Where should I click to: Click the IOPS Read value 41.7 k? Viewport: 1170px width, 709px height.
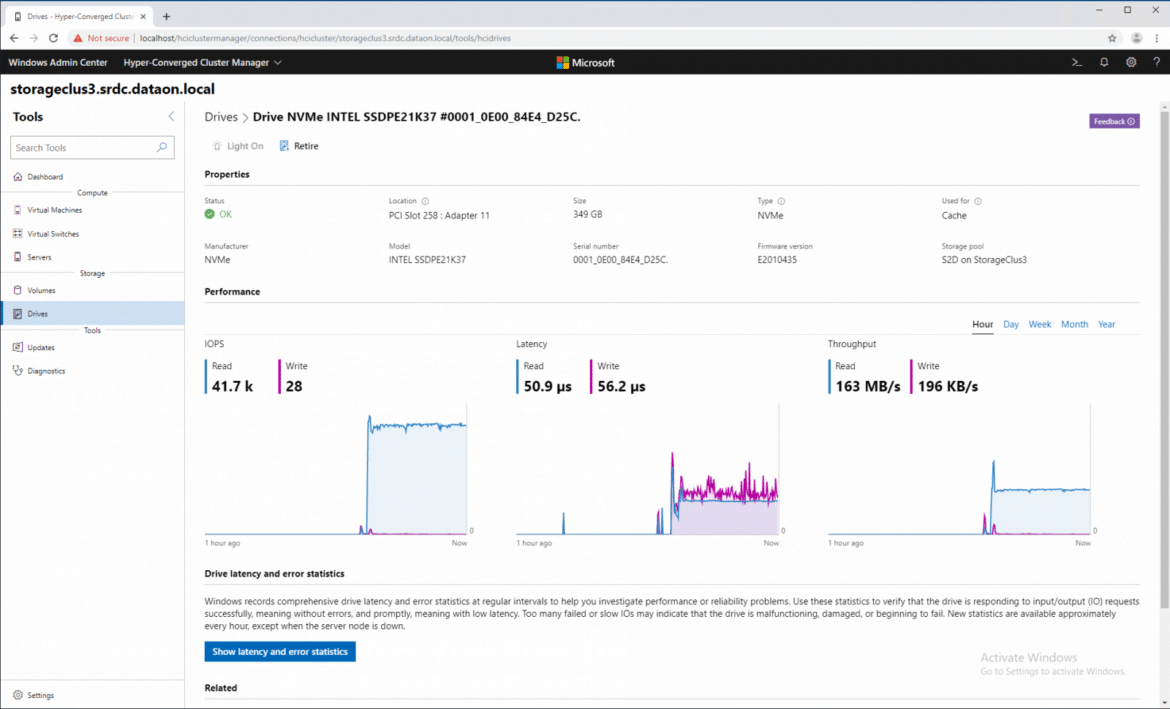pos(232,387)
